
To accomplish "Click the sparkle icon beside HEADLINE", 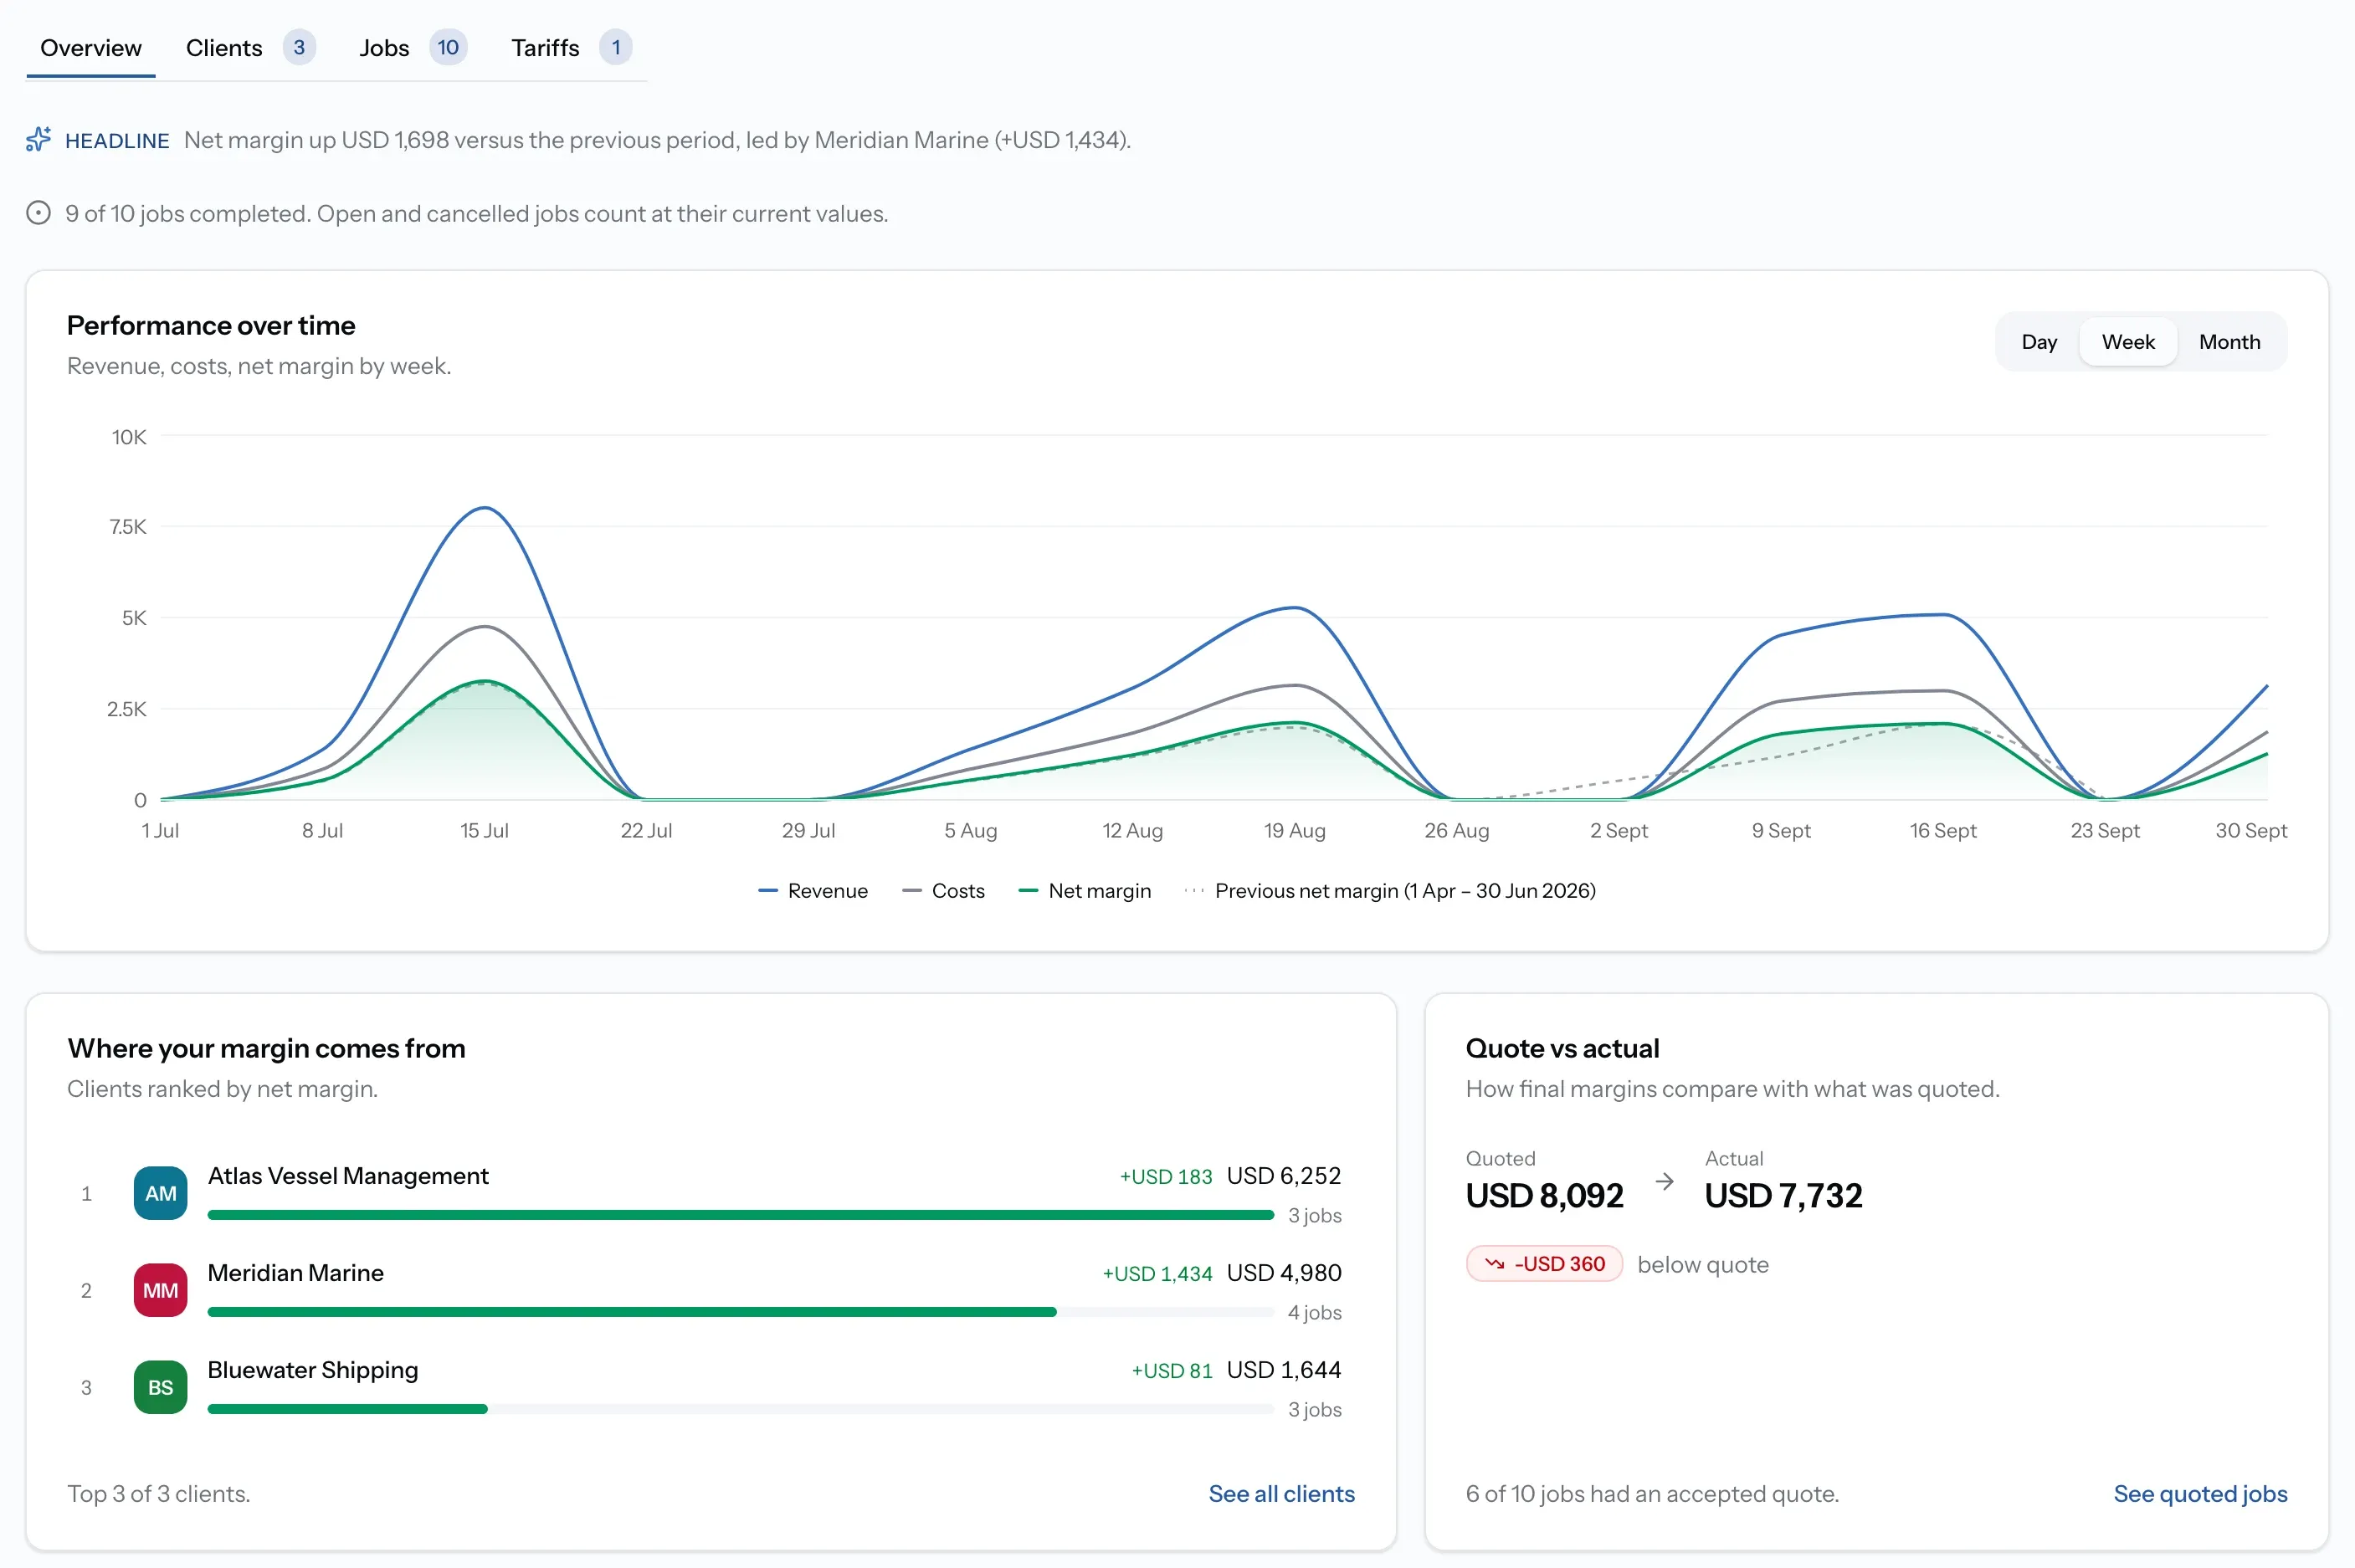I will (38, 140).
